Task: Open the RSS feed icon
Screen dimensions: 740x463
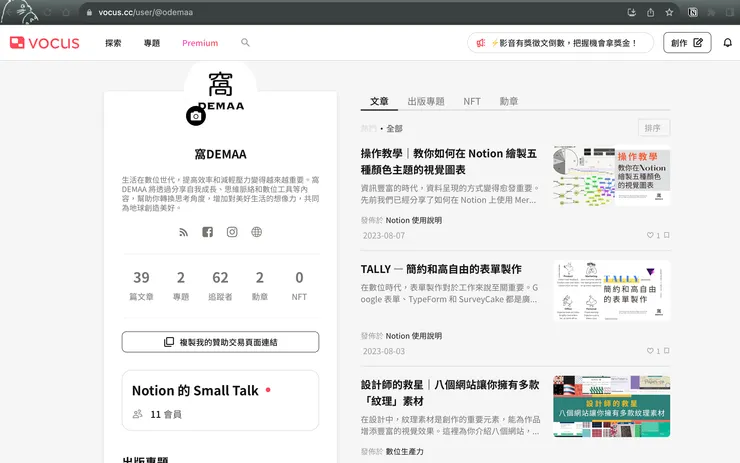Action: [x=184, y=232]
